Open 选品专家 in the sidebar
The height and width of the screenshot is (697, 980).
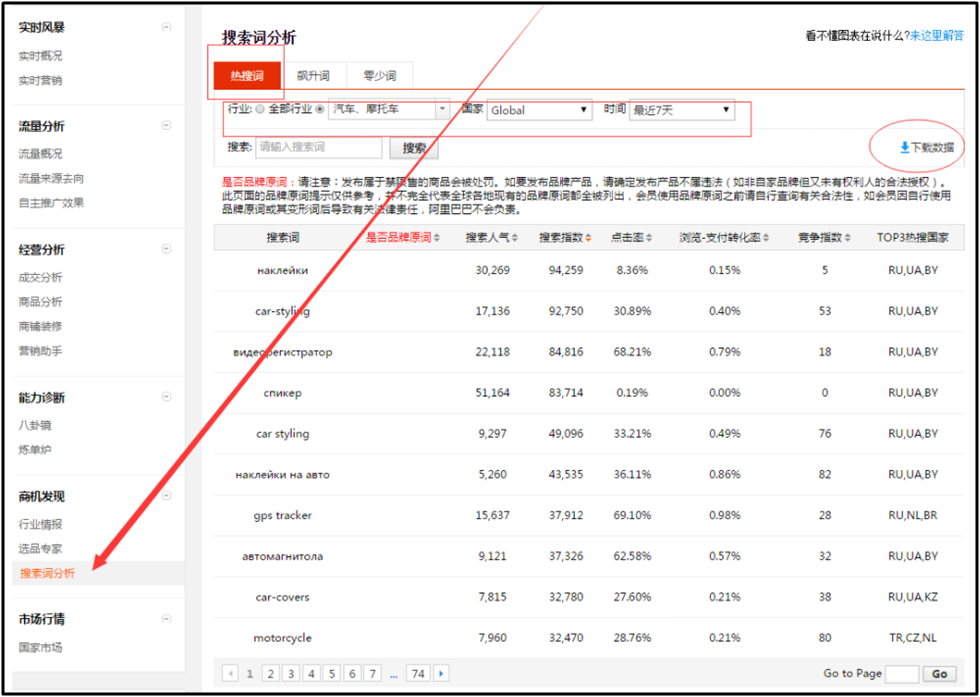41,549
